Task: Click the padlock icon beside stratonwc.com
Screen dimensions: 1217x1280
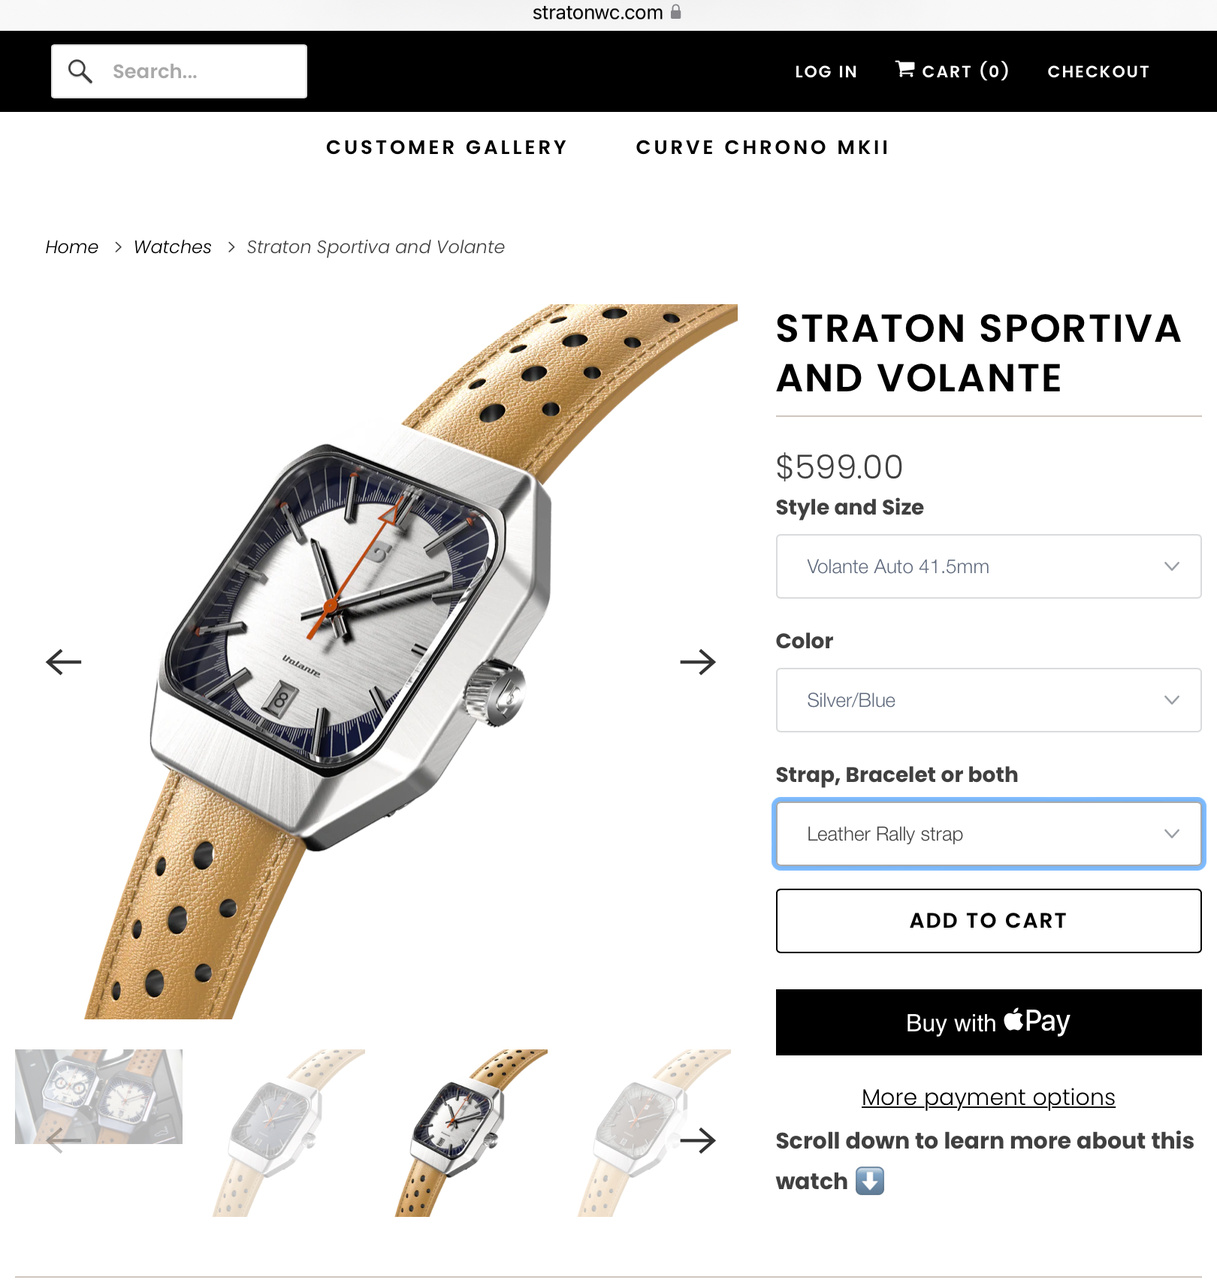Action: (x=676, y=12)
